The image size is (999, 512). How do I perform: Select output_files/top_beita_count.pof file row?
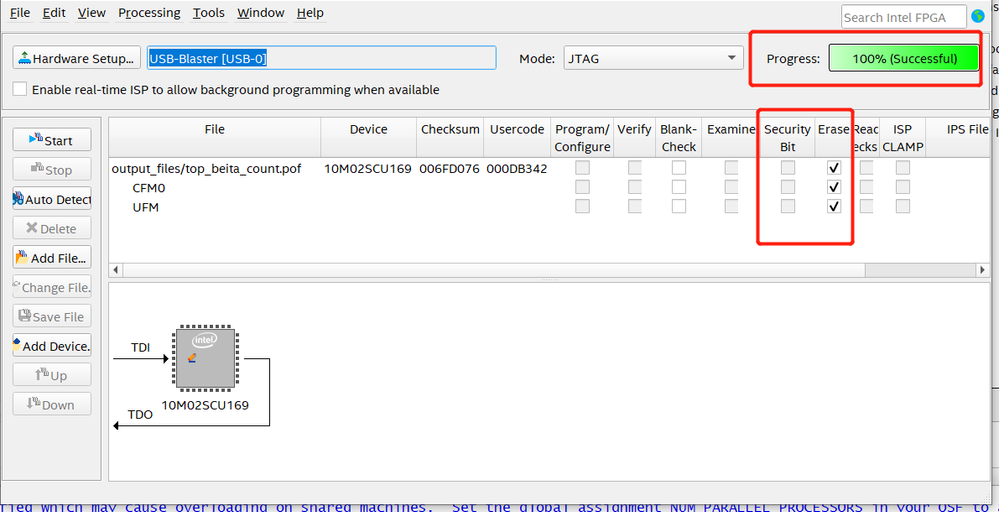[x=206, y=169]
